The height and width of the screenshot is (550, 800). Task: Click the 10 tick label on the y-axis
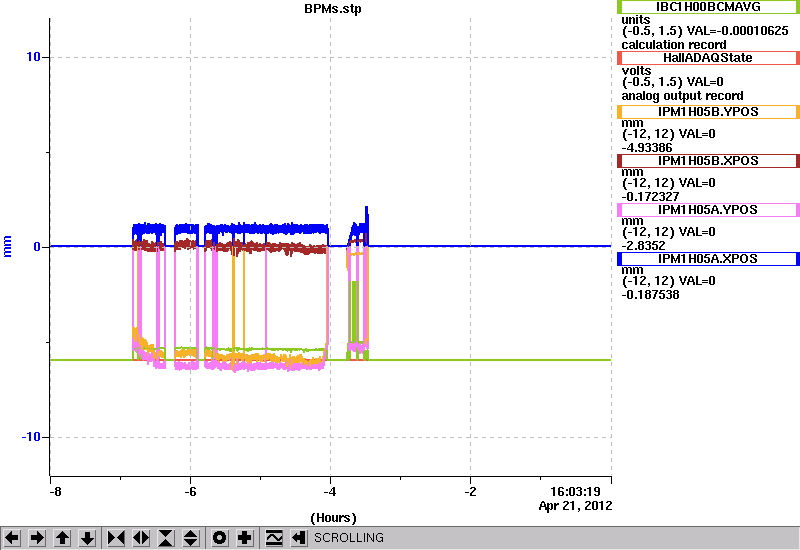pyautogui.click(x=33, y=57)
